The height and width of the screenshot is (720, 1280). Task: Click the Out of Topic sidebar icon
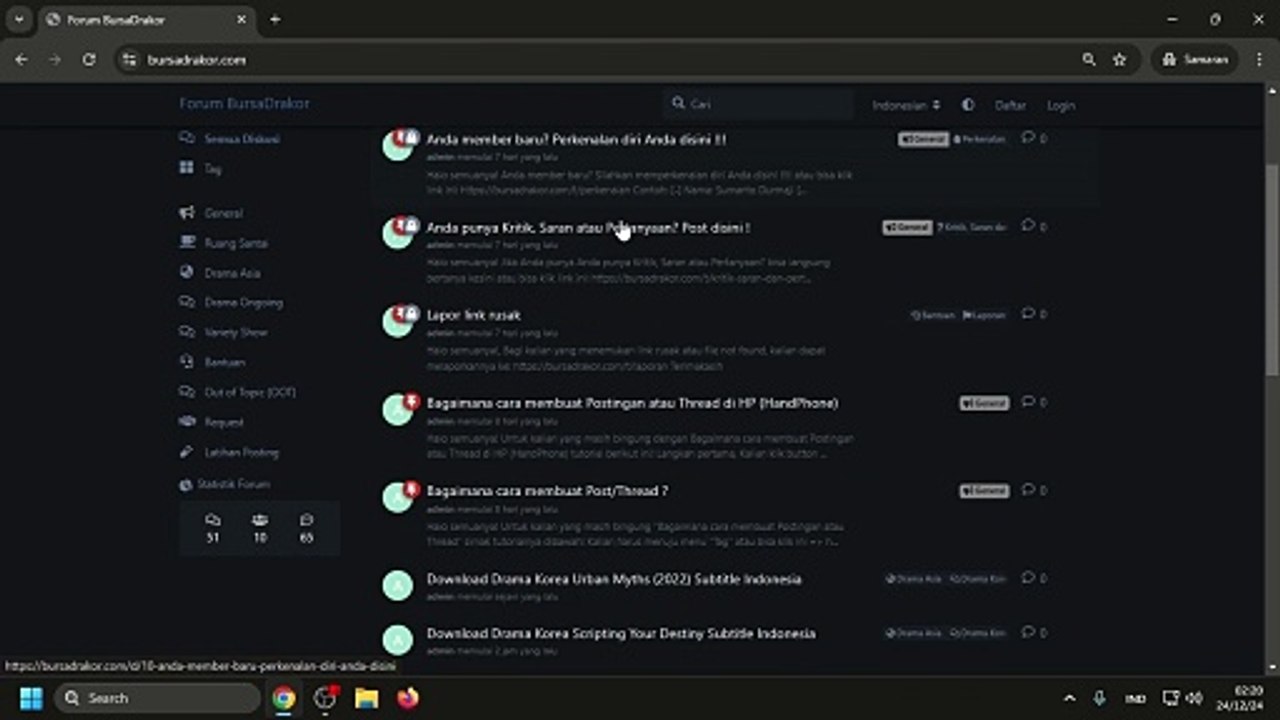coord(186,392)
